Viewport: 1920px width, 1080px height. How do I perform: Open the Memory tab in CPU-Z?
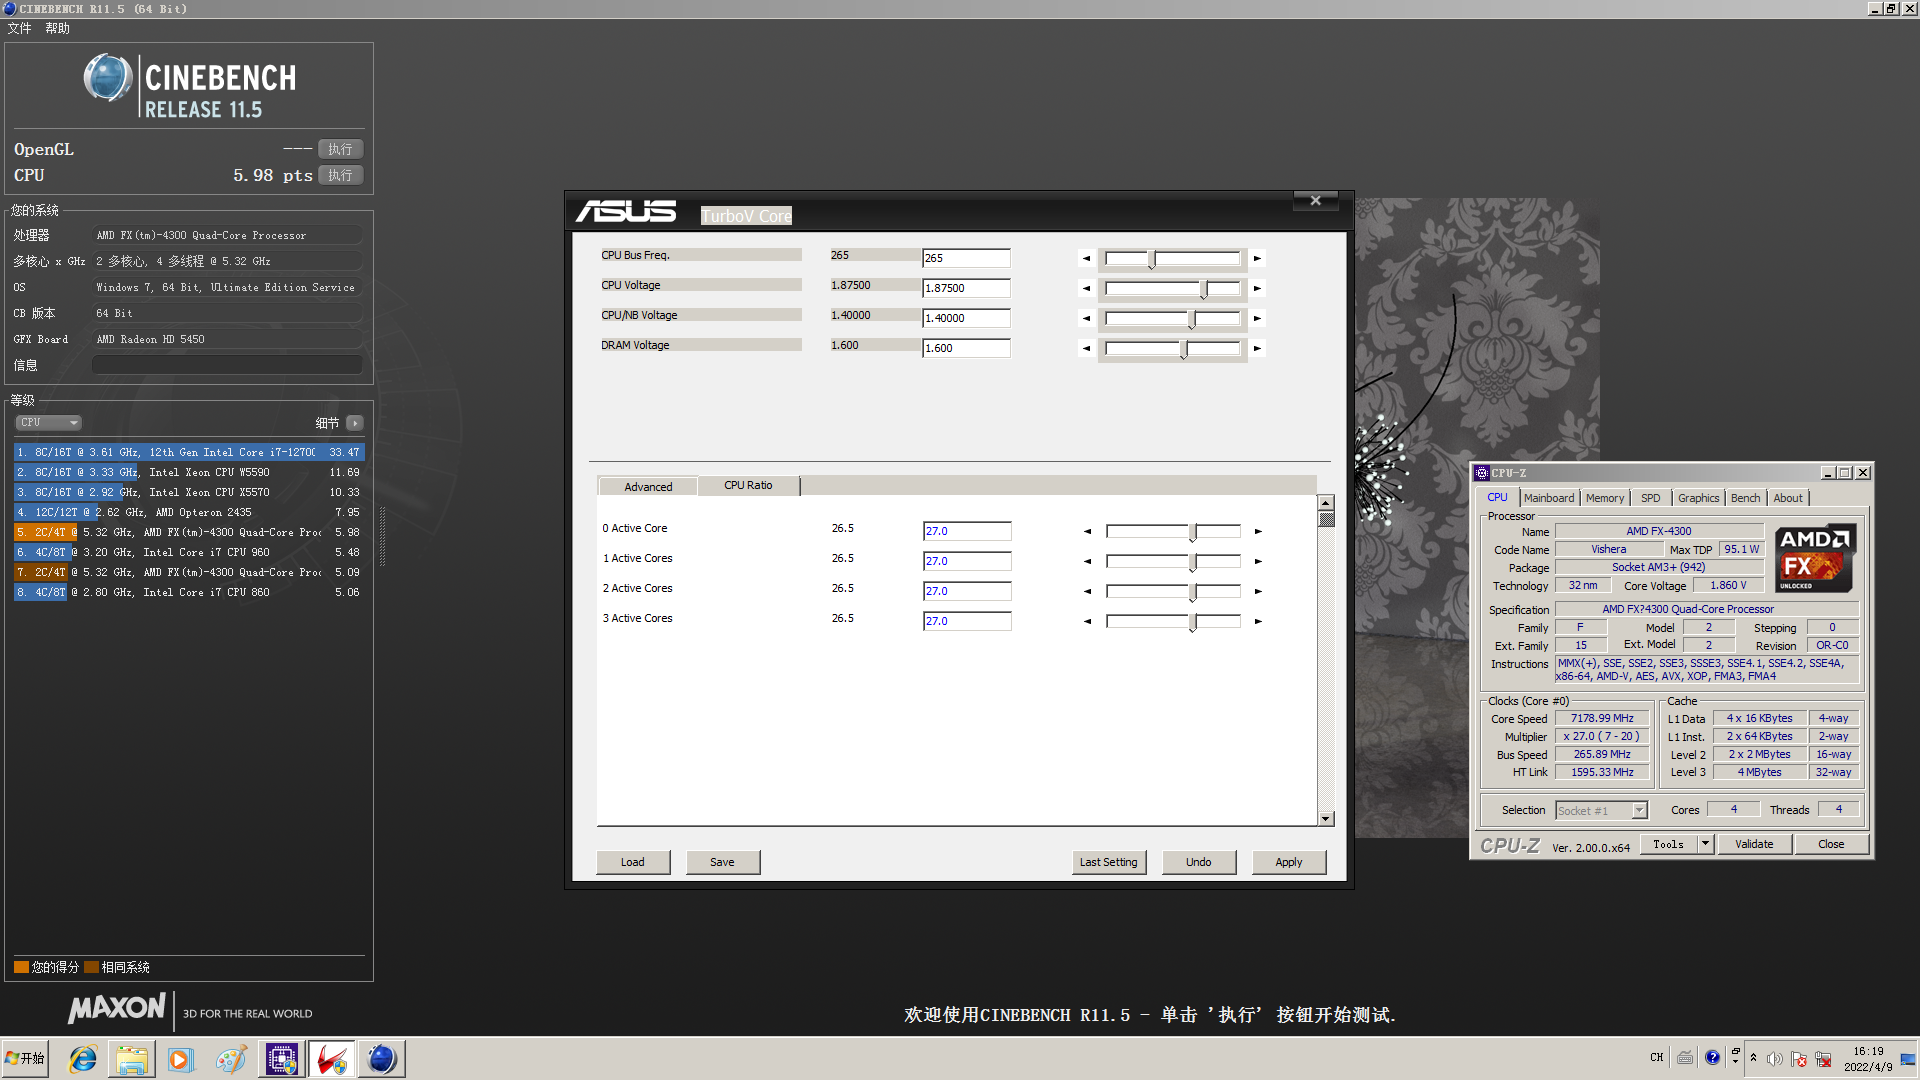pyautogui.click(x=1605, y=498)
